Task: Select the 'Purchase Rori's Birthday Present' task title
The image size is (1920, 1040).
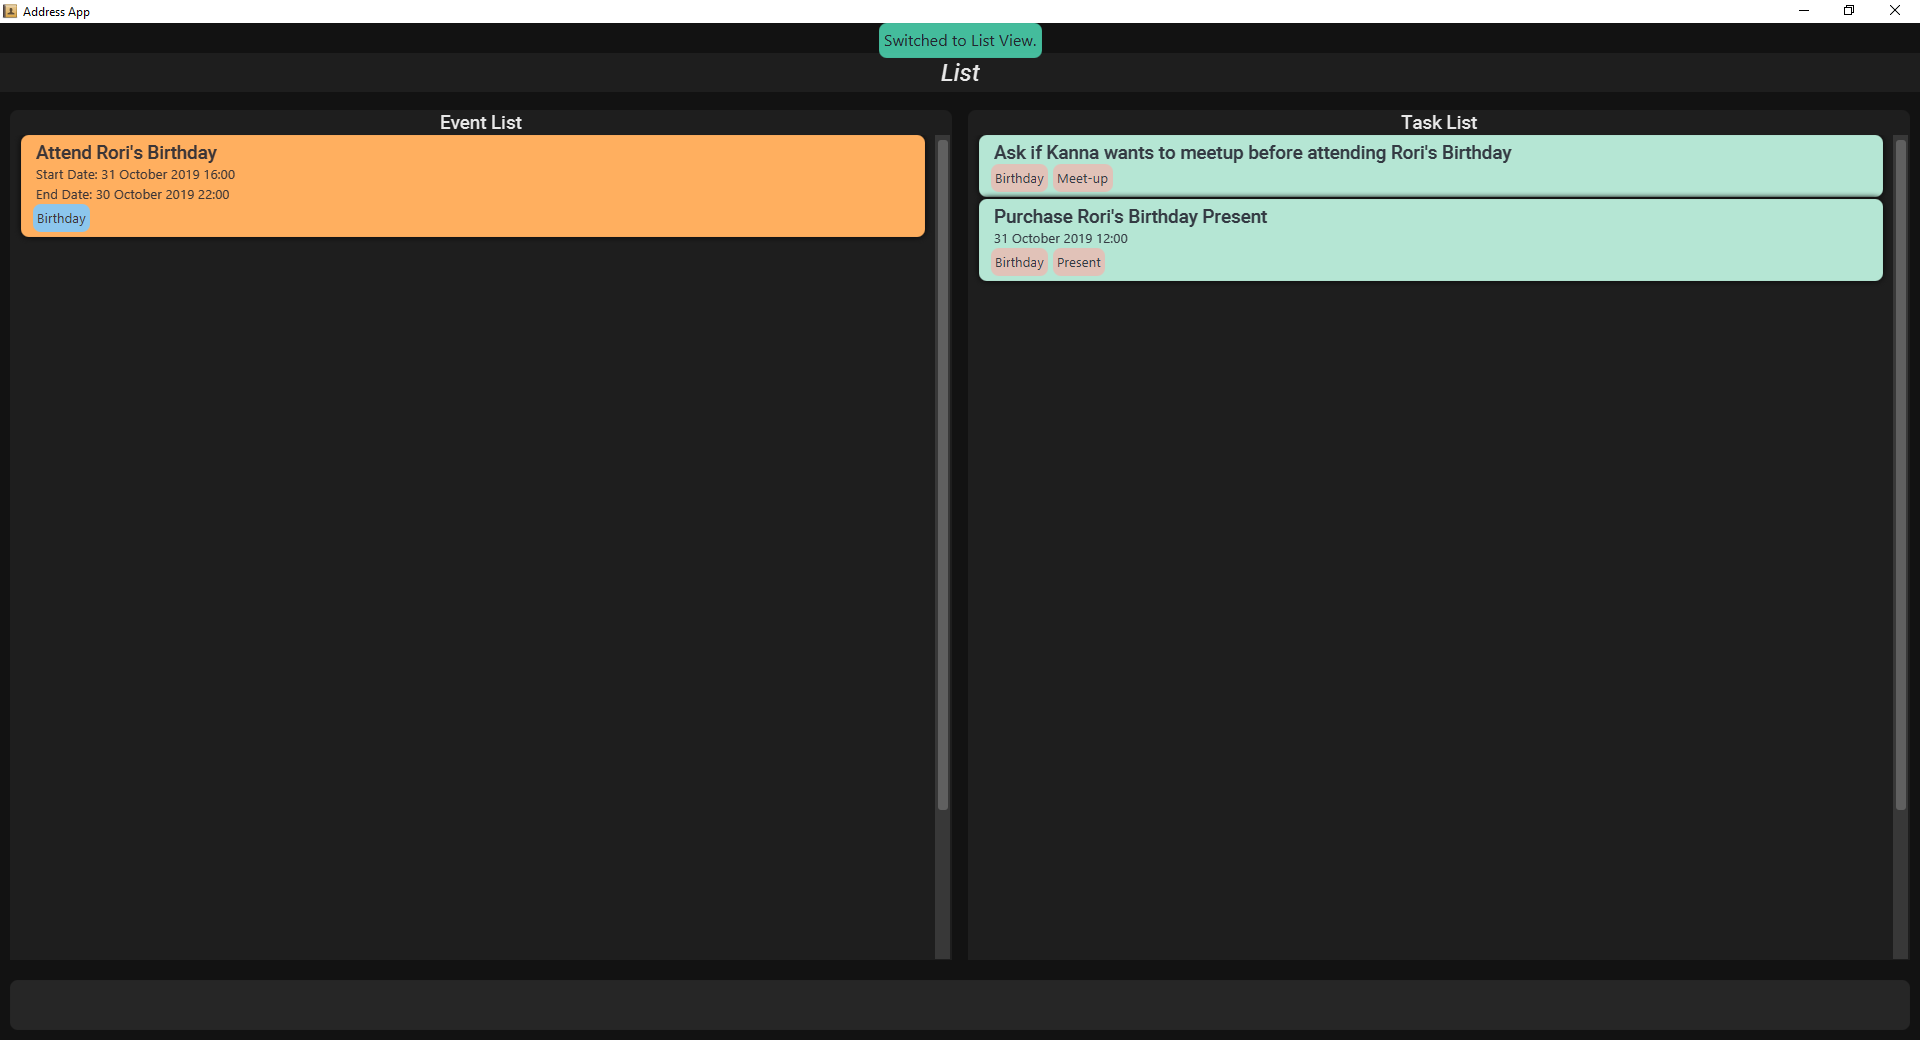Action: pyautogui.click(x=1130, y=217)
